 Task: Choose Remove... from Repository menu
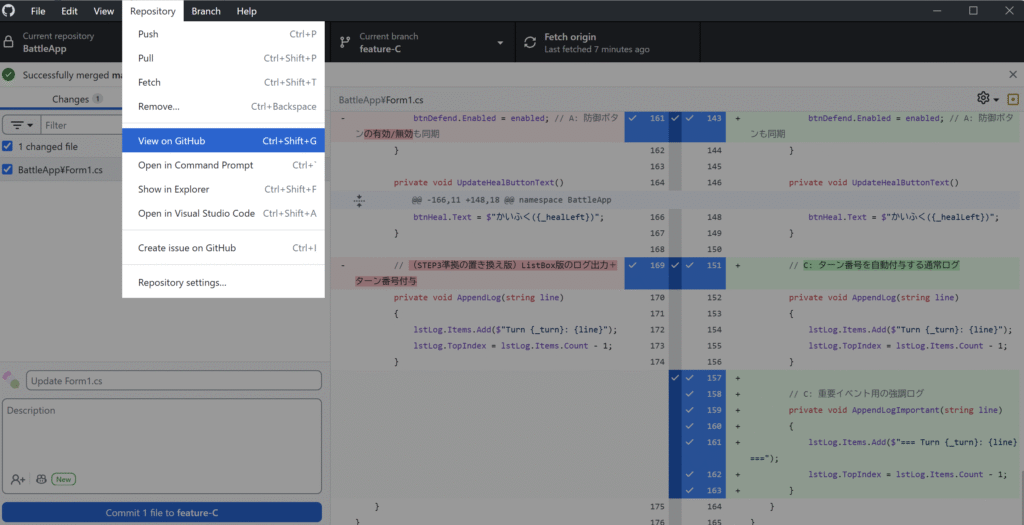click(223, 106)
